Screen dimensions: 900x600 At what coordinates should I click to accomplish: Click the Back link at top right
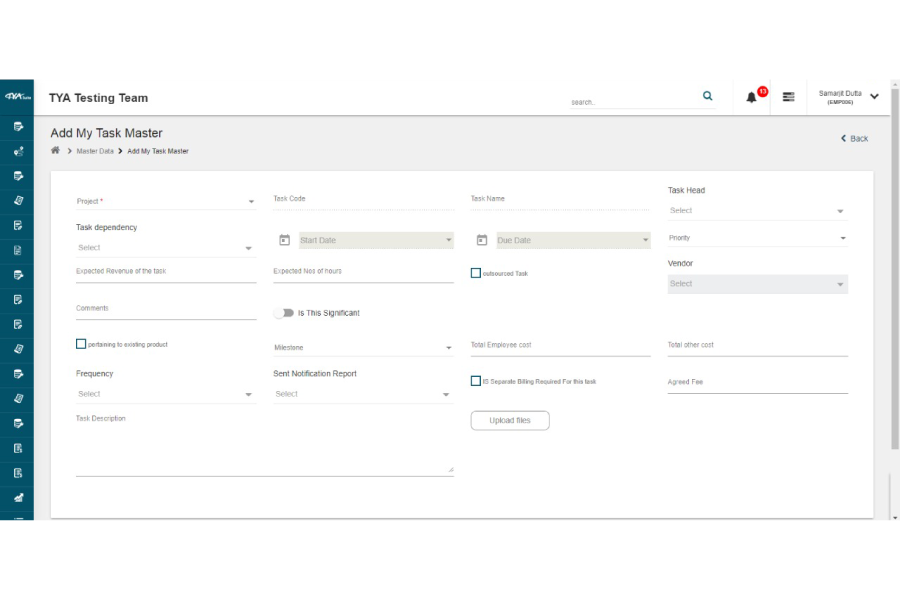point(853,138)
